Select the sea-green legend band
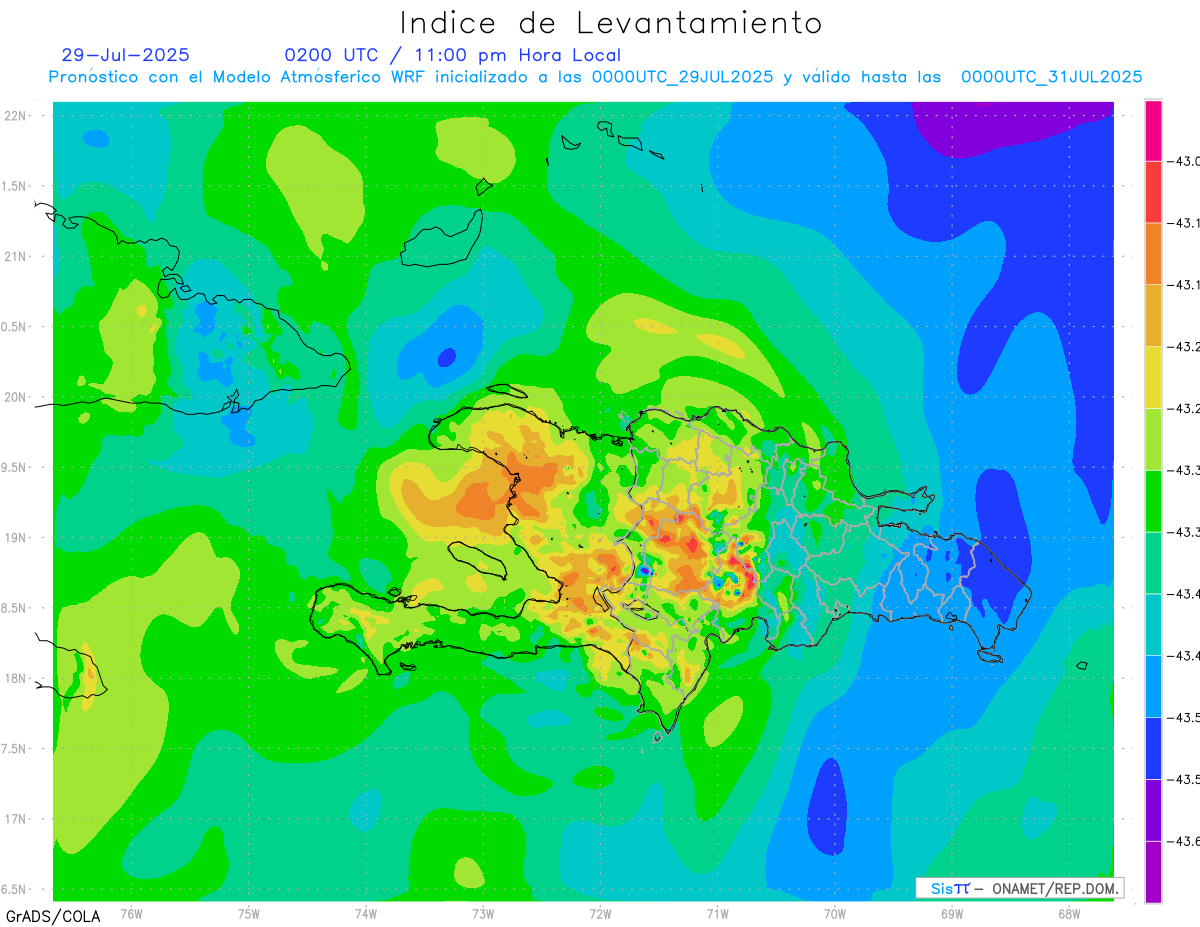The width and height of the screenshot is (1200, 927). tap(1153, 563)
